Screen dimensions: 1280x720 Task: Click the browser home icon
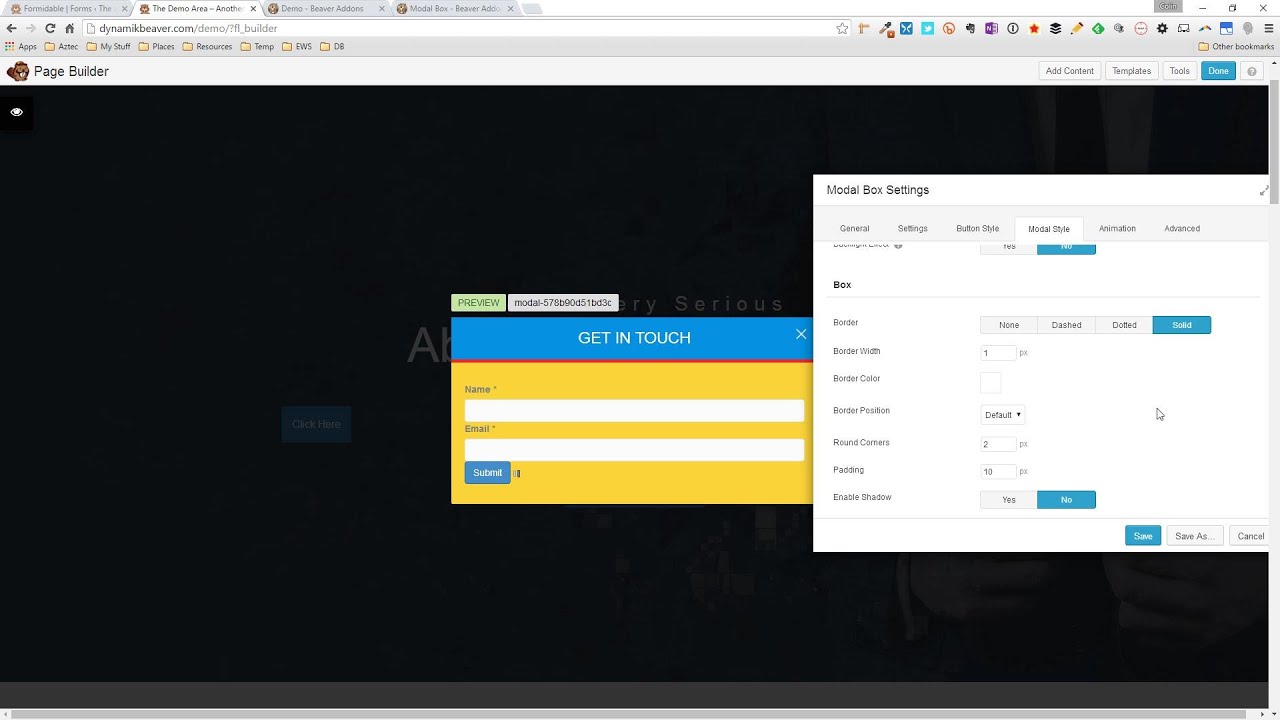(x=70, y=29)
